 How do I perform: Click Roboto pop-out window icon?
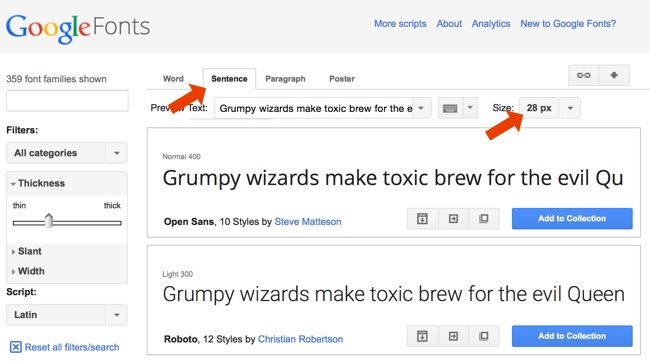(484, 336)
